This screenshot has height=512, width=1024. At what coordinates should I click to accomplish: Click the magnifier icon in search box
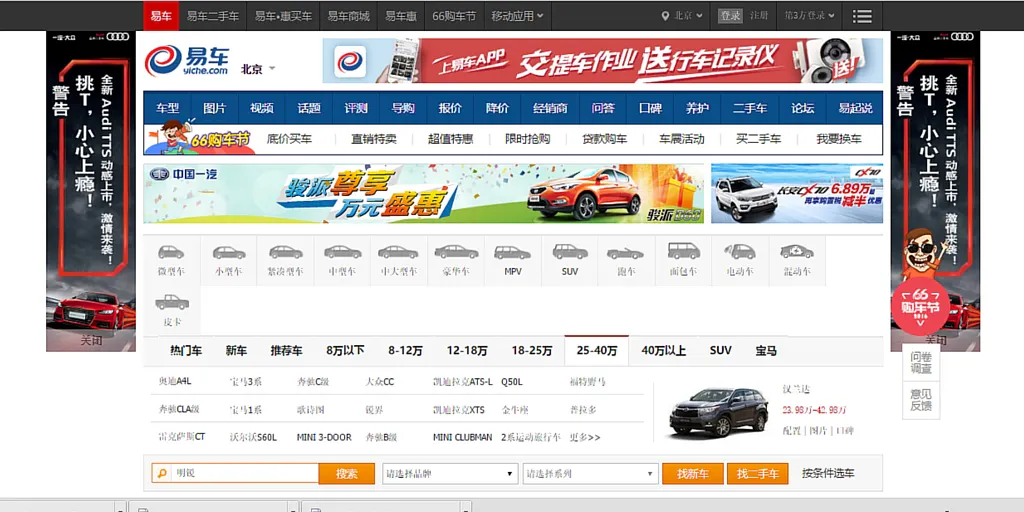(x=162, y=473)
